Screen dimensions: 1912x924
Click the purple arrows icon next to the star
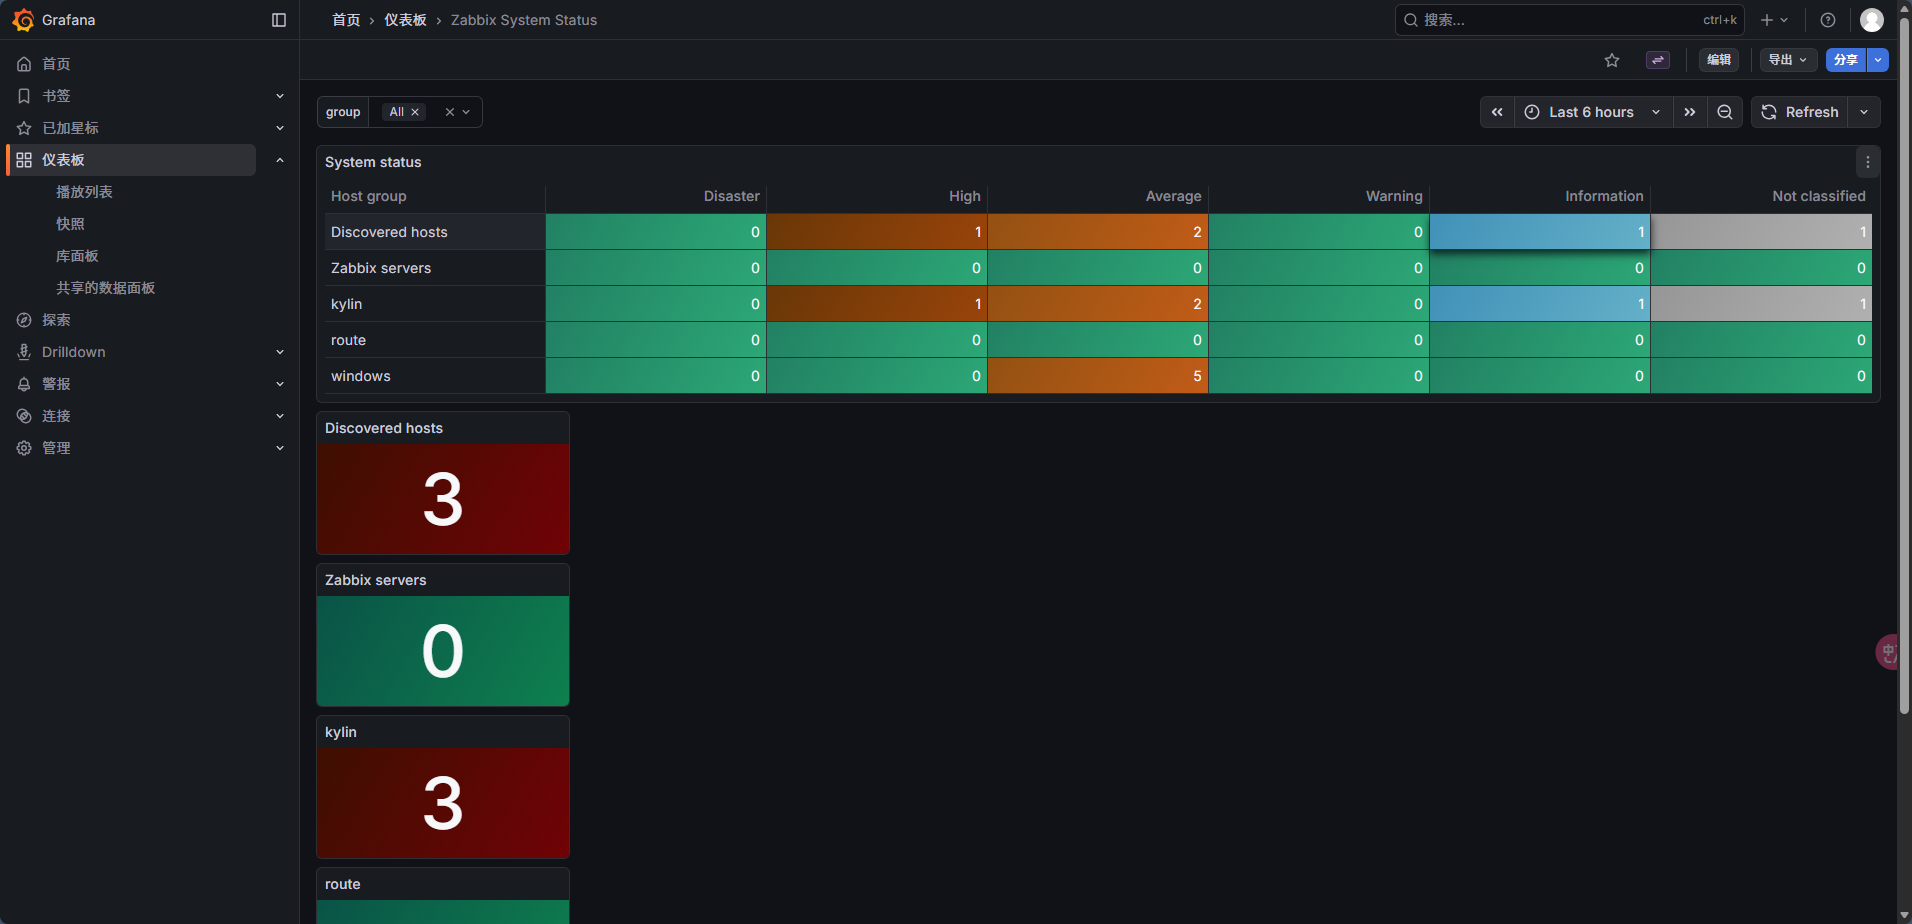(1658, 60)
